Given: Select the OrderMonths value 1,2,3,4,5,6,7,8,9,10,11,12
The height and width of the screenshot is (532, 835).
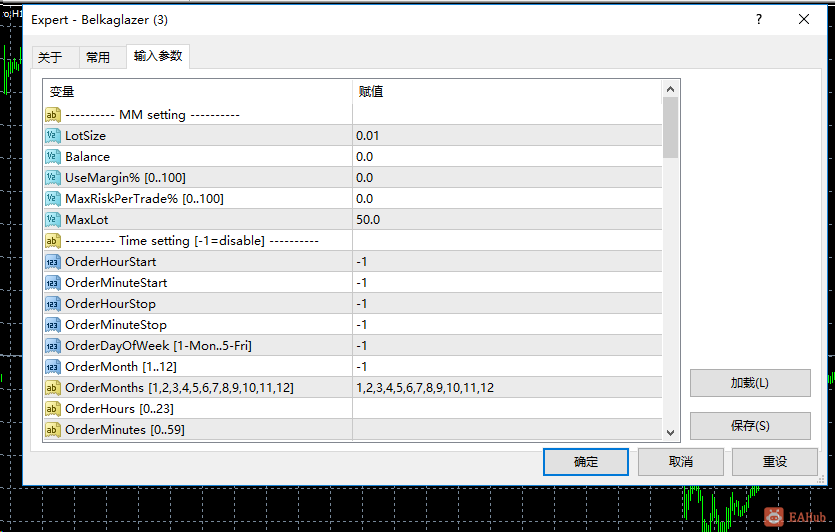Looking at the screenshot, I should tap(425, 388).
